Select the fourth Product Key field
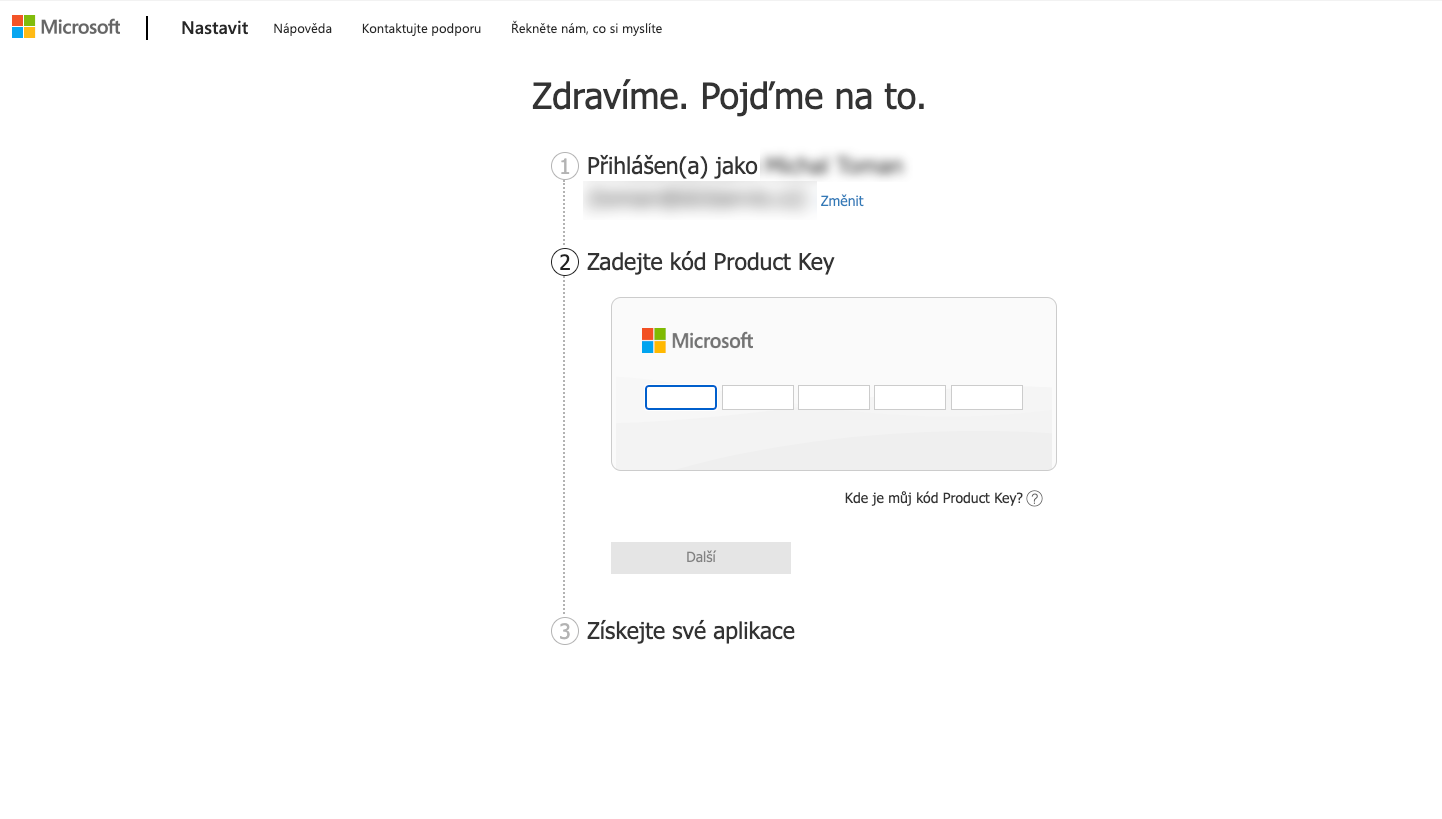This screenshot has height=819, width=1442. [x=910, y=398]
